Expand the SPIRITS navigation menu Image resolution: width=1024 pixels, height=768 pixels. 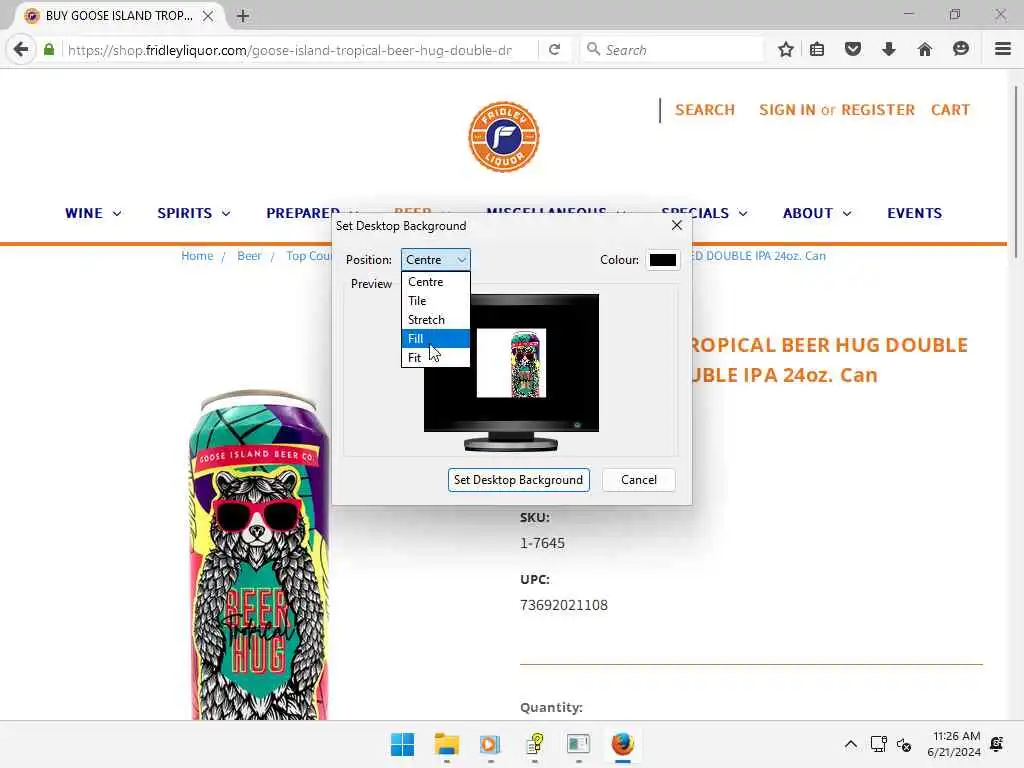tap(194, 213)
